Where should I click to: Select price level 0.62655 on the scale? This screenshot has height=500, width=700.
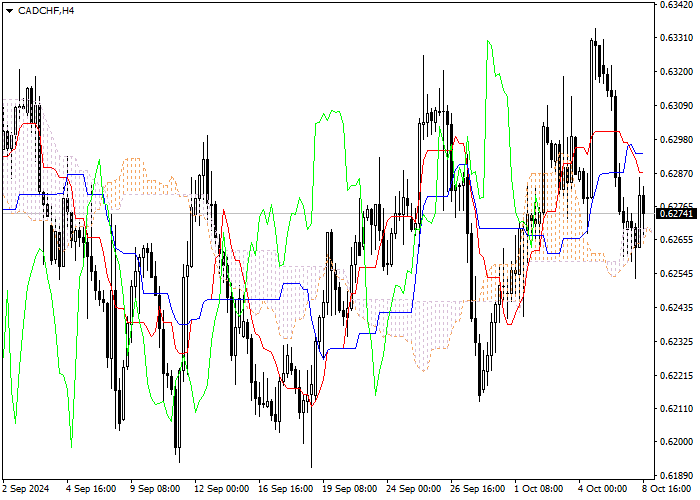[676, 240]
